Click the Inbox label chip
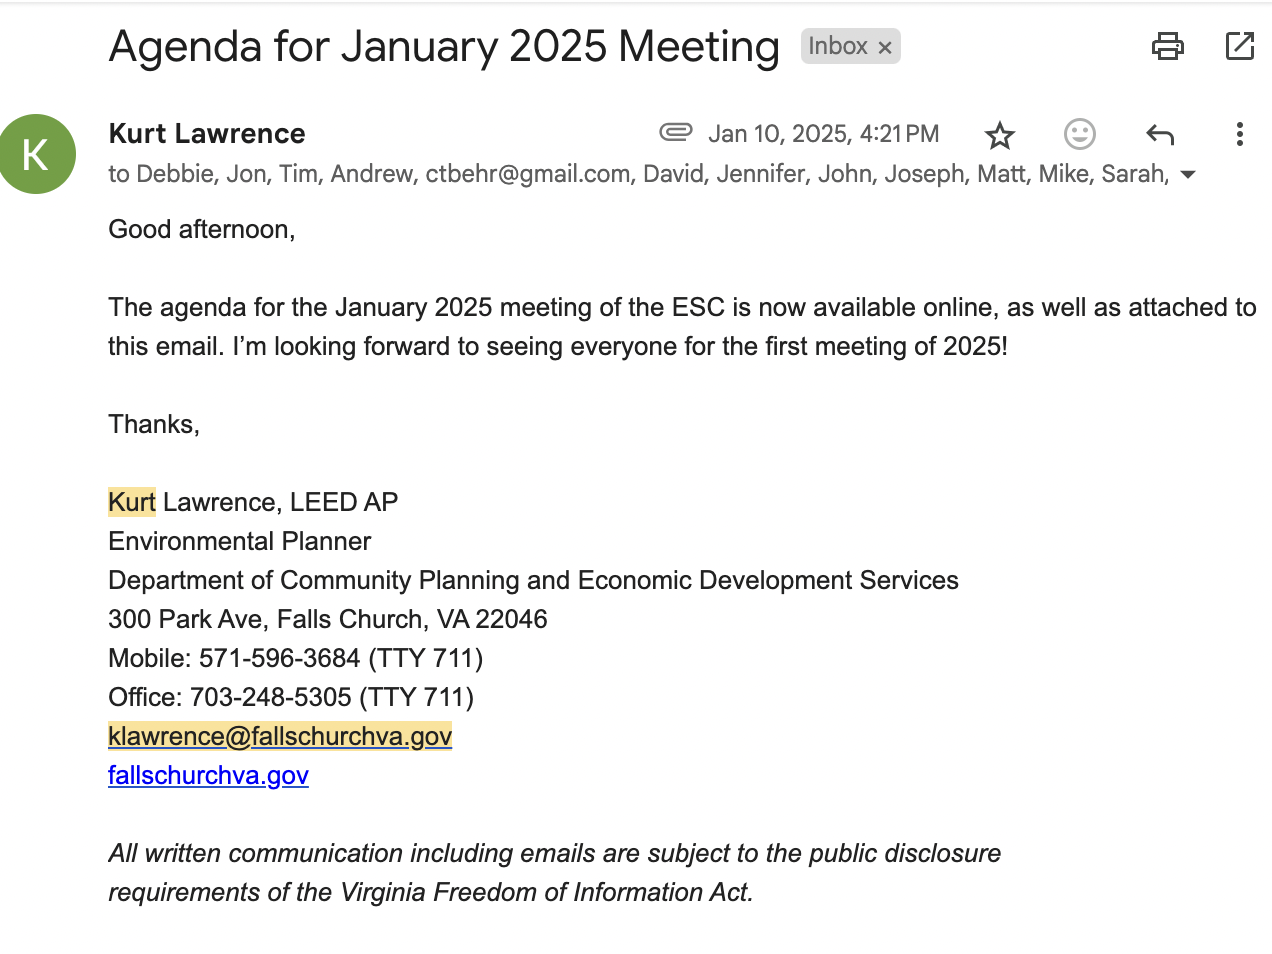1272x954 pixels. click(x=837, y=46)
